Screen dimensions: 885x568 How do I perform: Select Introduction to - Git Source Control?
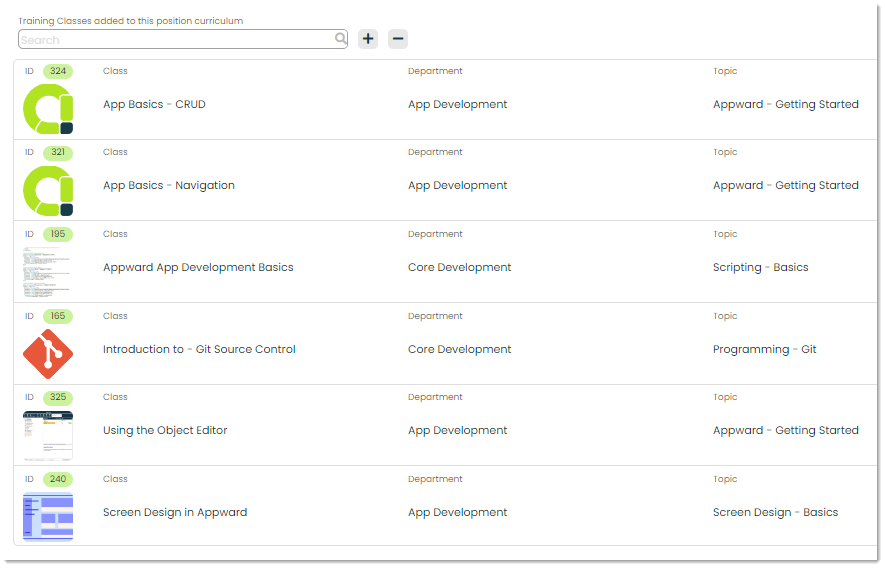point(199,349)
